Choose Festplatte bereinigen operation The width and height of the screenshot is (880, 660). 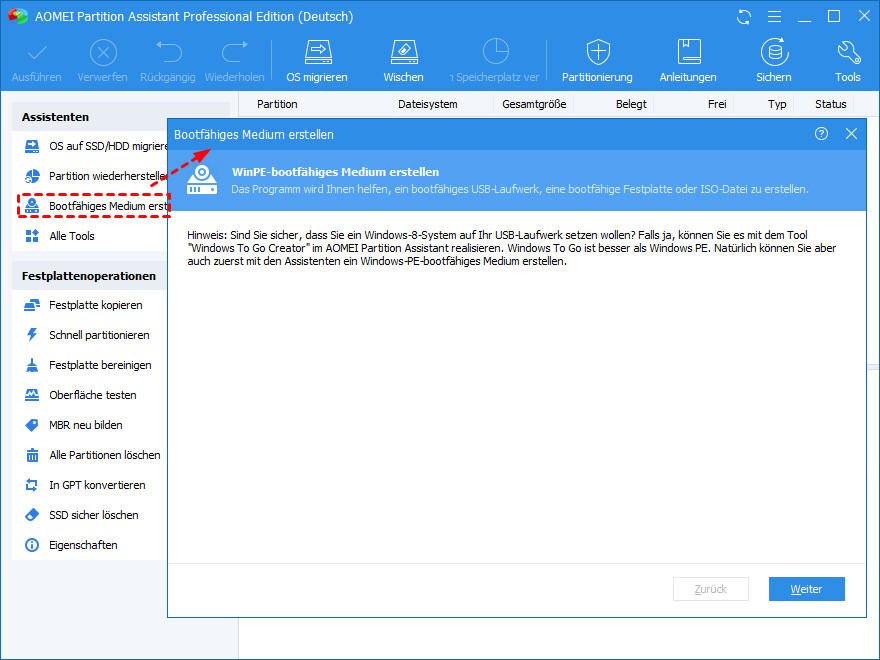point(88,365)
